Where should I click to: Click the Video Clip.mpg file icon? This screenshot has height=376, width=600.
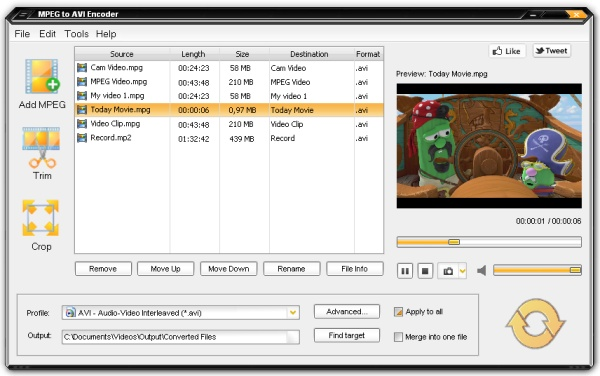82,124
